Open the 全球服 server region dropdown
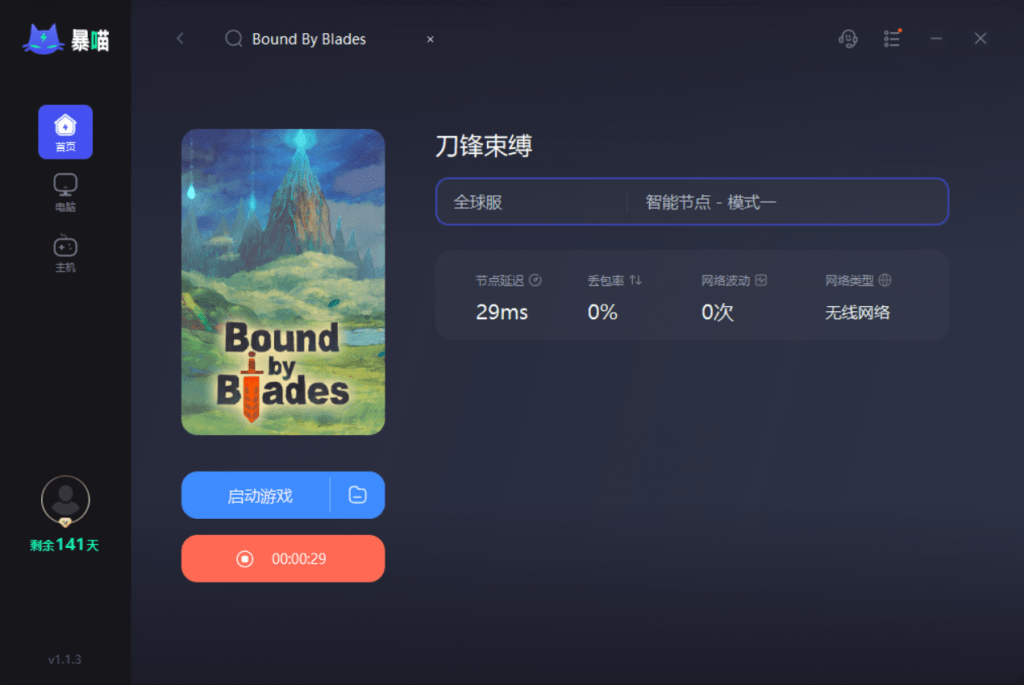1024x685 pixels. pyautogui.click(x=532, y=202)
